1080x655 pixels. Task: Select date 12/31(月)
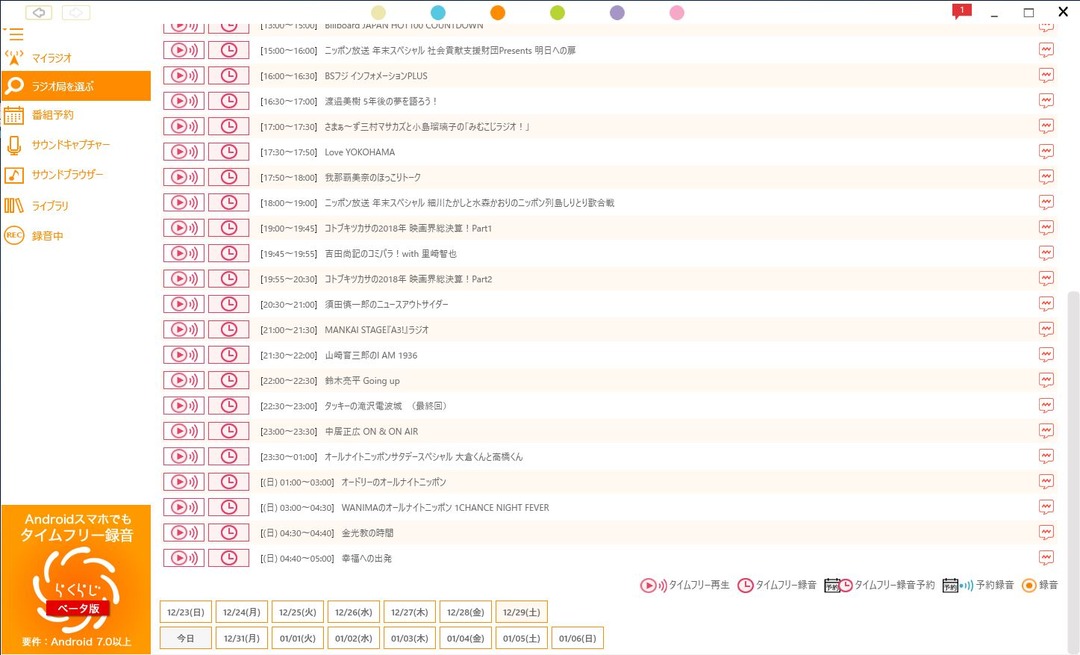click(x=242, y=638)
